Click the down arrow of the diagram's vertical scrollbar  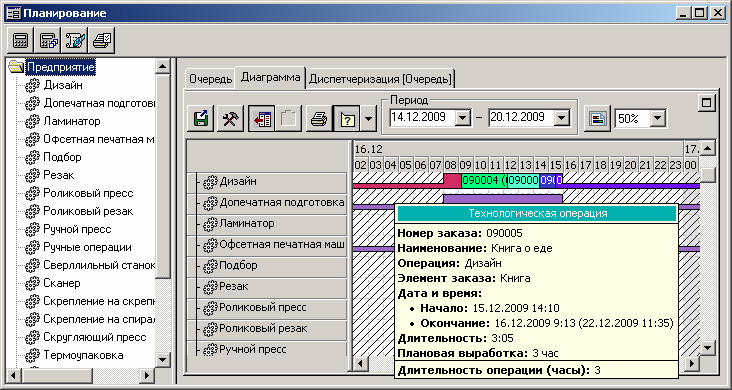click(708, 347)
